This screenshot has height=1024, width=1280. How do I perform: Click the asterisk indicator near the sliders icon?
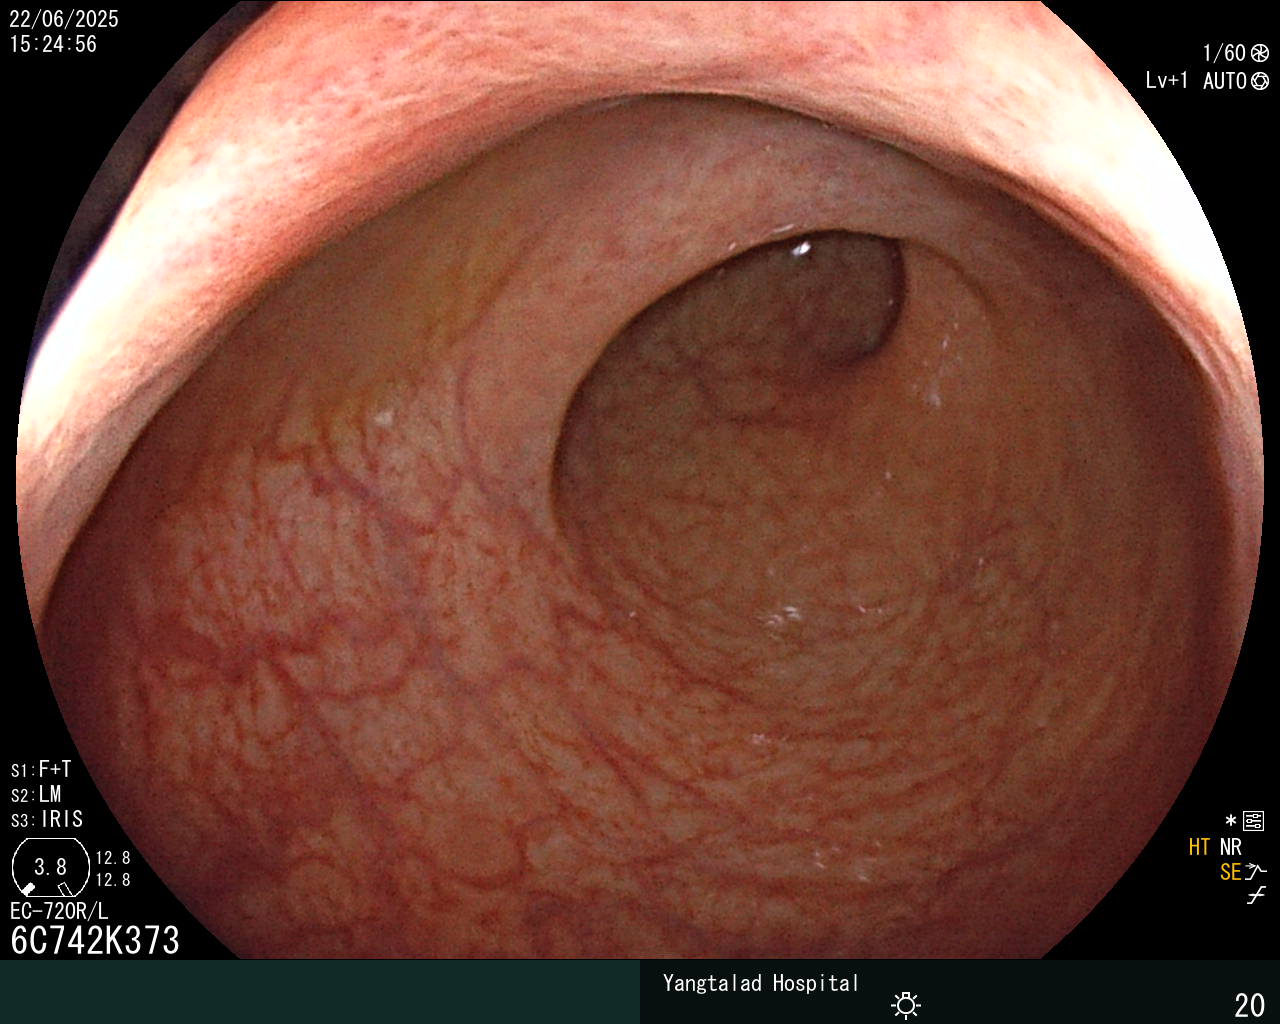(1231, 821)
